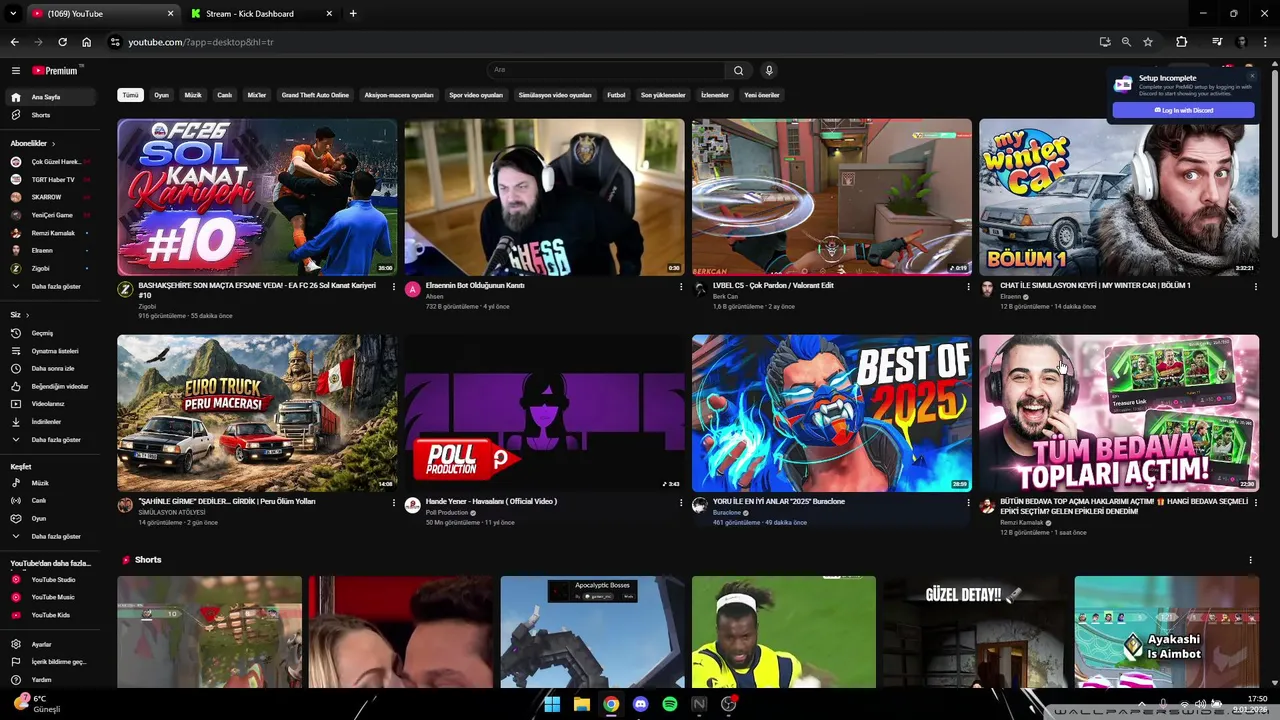The height and width of the screenshot is (720, 1280).
Task: Open Shorts in the sidebar
Action: (x=53, y=115)
